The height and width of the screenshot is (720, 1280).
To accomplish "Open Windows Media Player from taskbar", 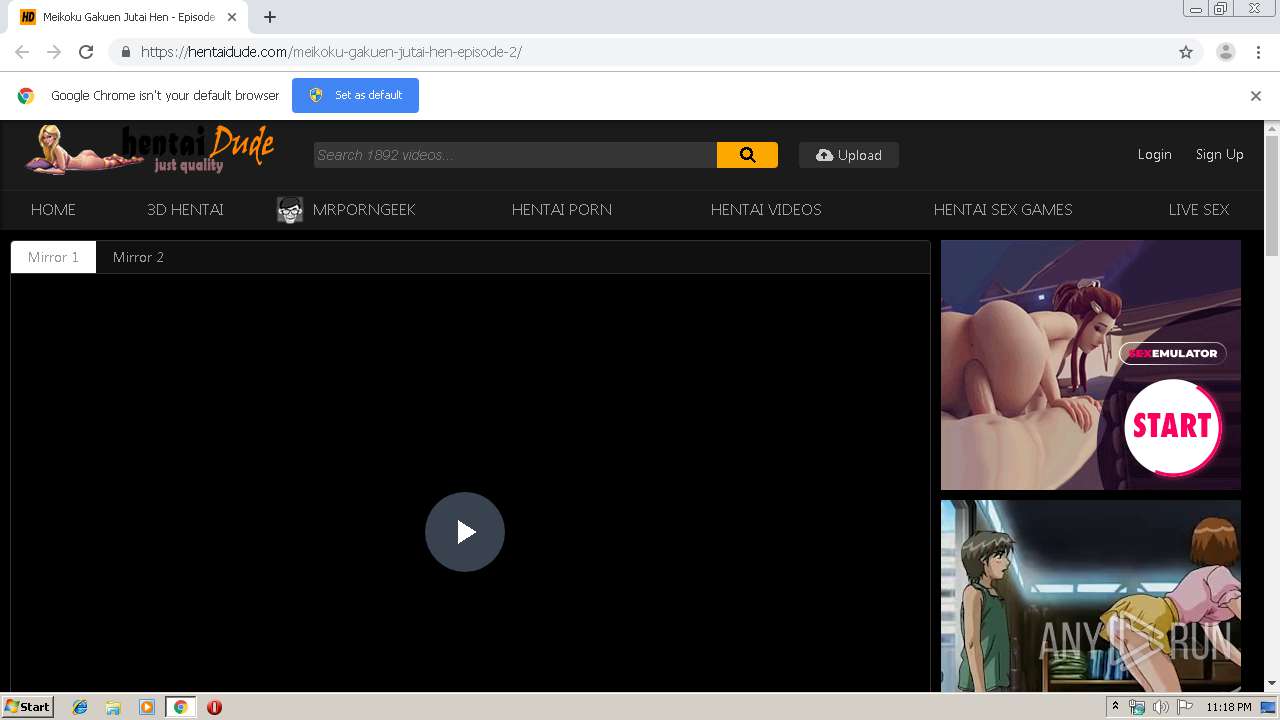I will click(147, 707).
